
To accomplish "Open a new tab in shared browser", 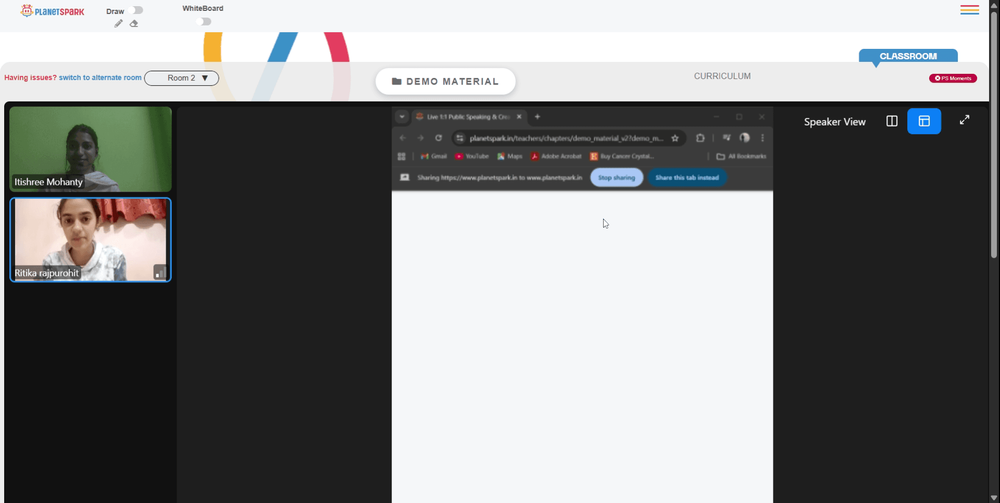I will pyautogui.click(x=537, y=117).
